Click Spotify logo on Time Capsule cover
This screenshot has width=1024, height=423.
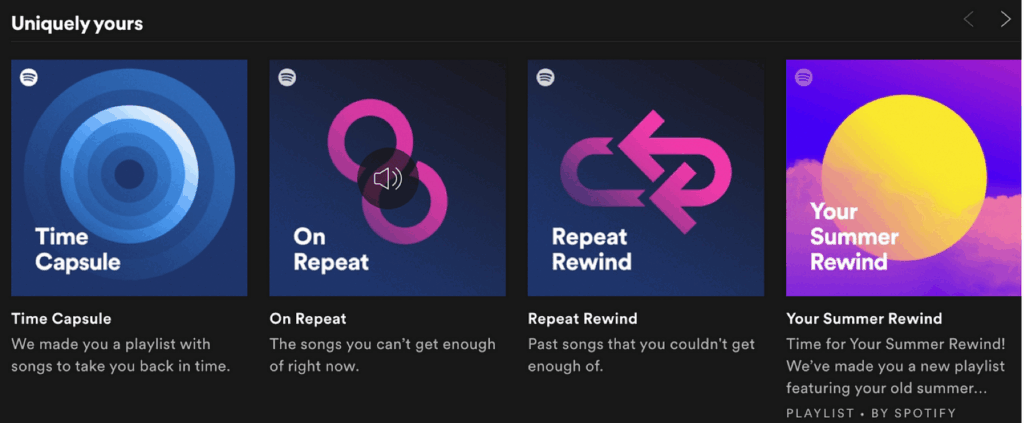point(29,77)
